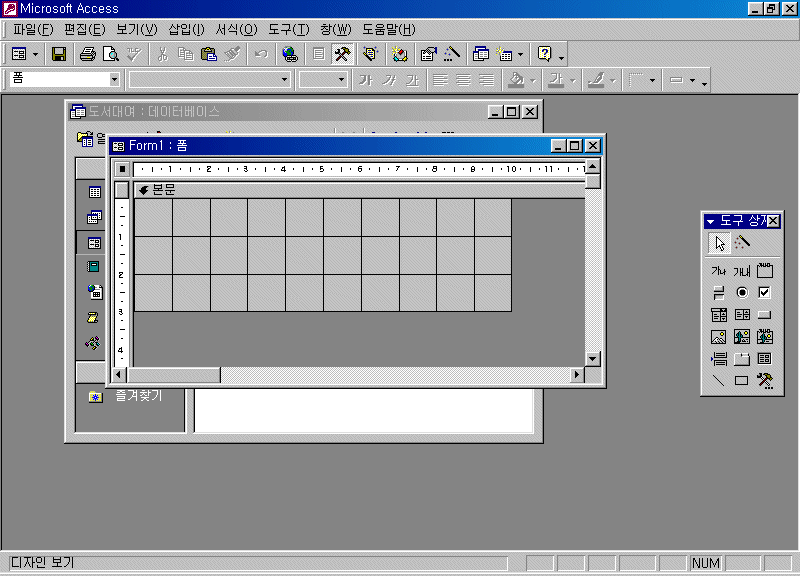Select the Rectangle tool in toolbox
Viewport: 800px width, 576px height.
742,381
